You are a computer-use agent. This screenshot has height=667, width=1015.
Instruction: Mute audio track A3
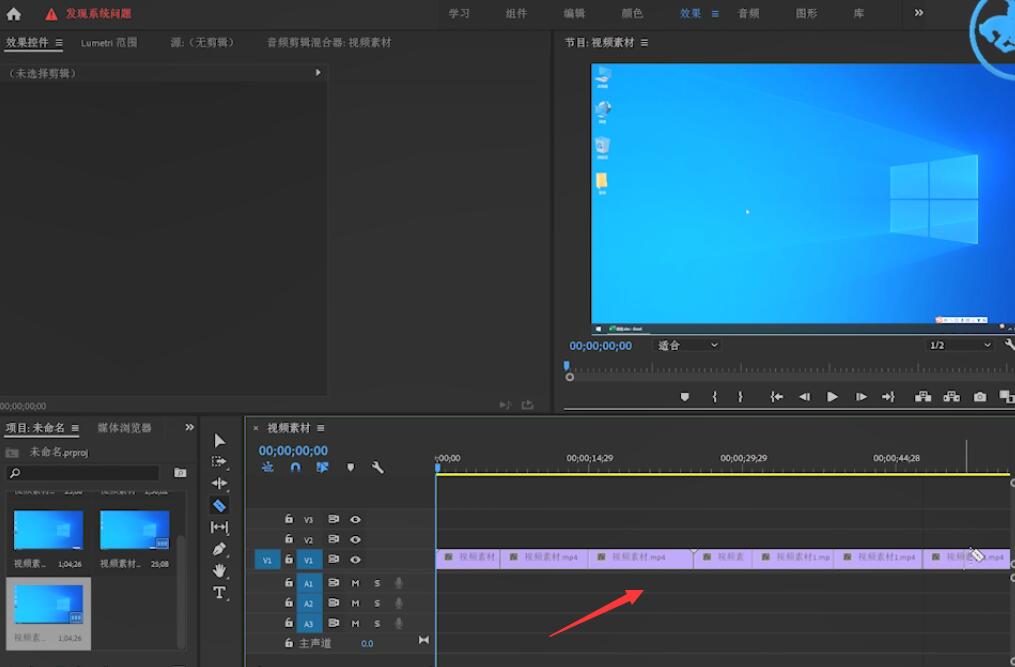[355, 624]
